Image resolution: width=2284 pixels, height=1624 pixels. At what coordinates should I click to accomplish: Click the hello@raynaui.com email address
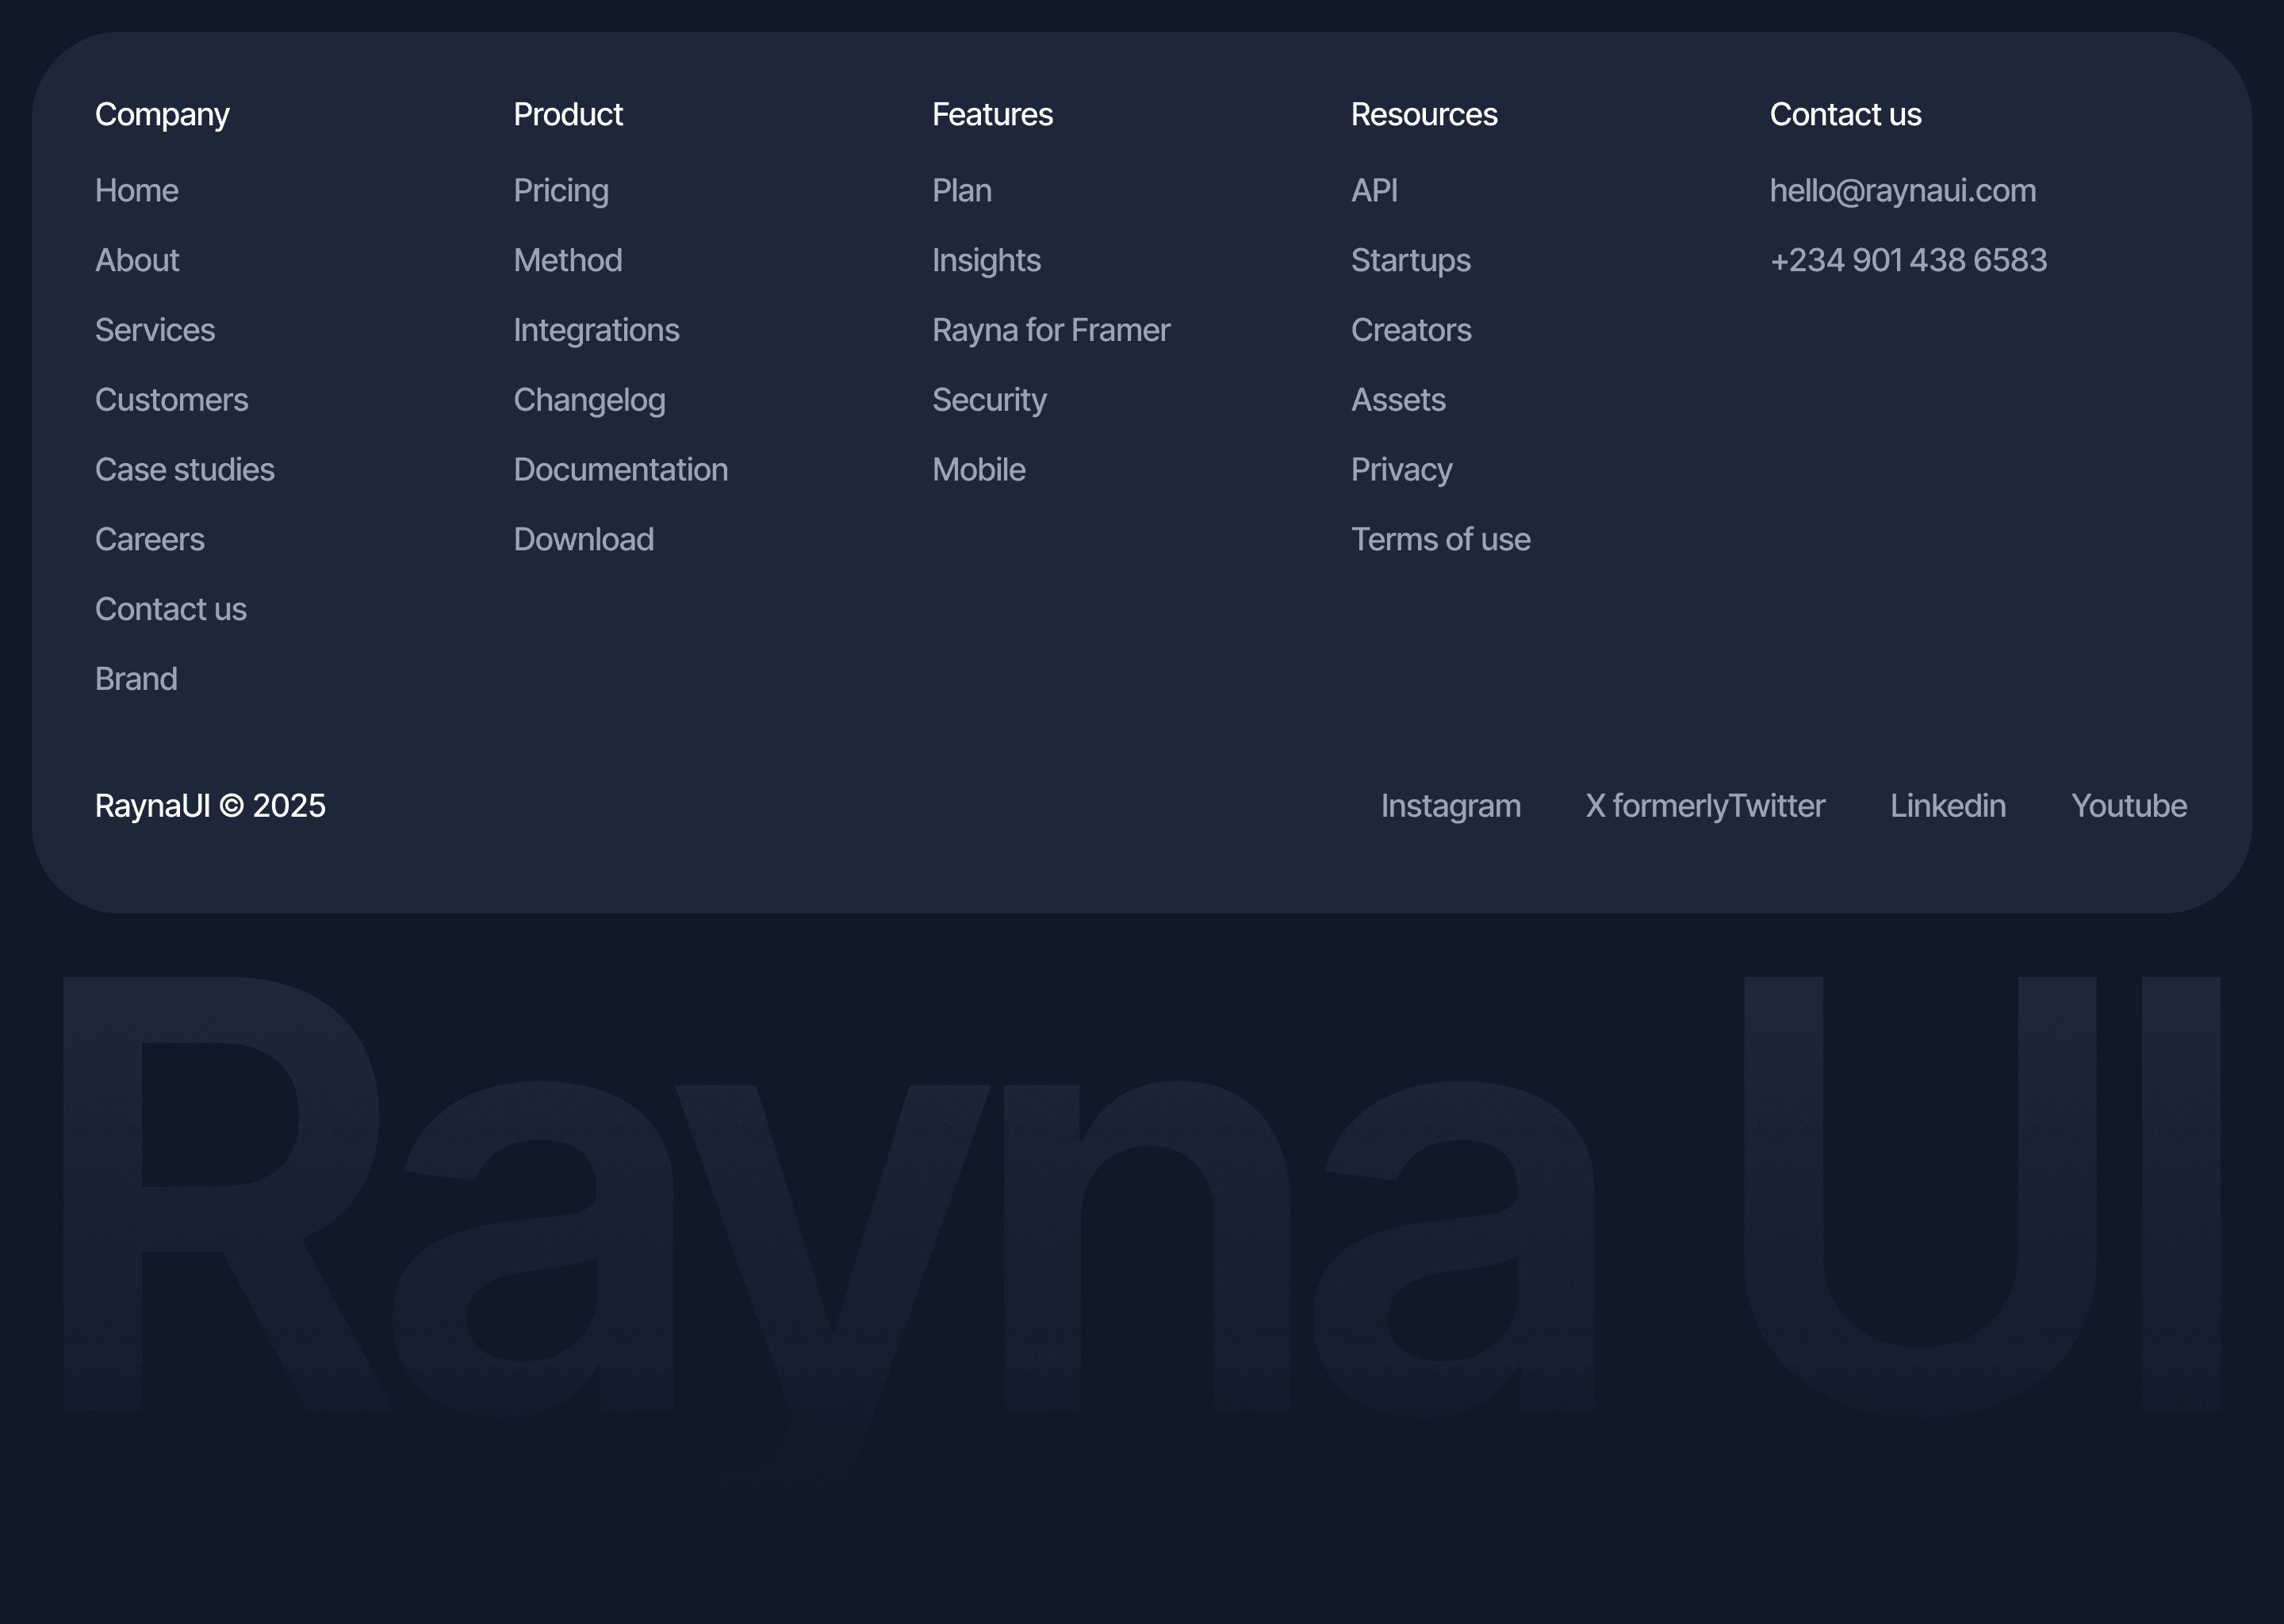(x=1902, y=190)
